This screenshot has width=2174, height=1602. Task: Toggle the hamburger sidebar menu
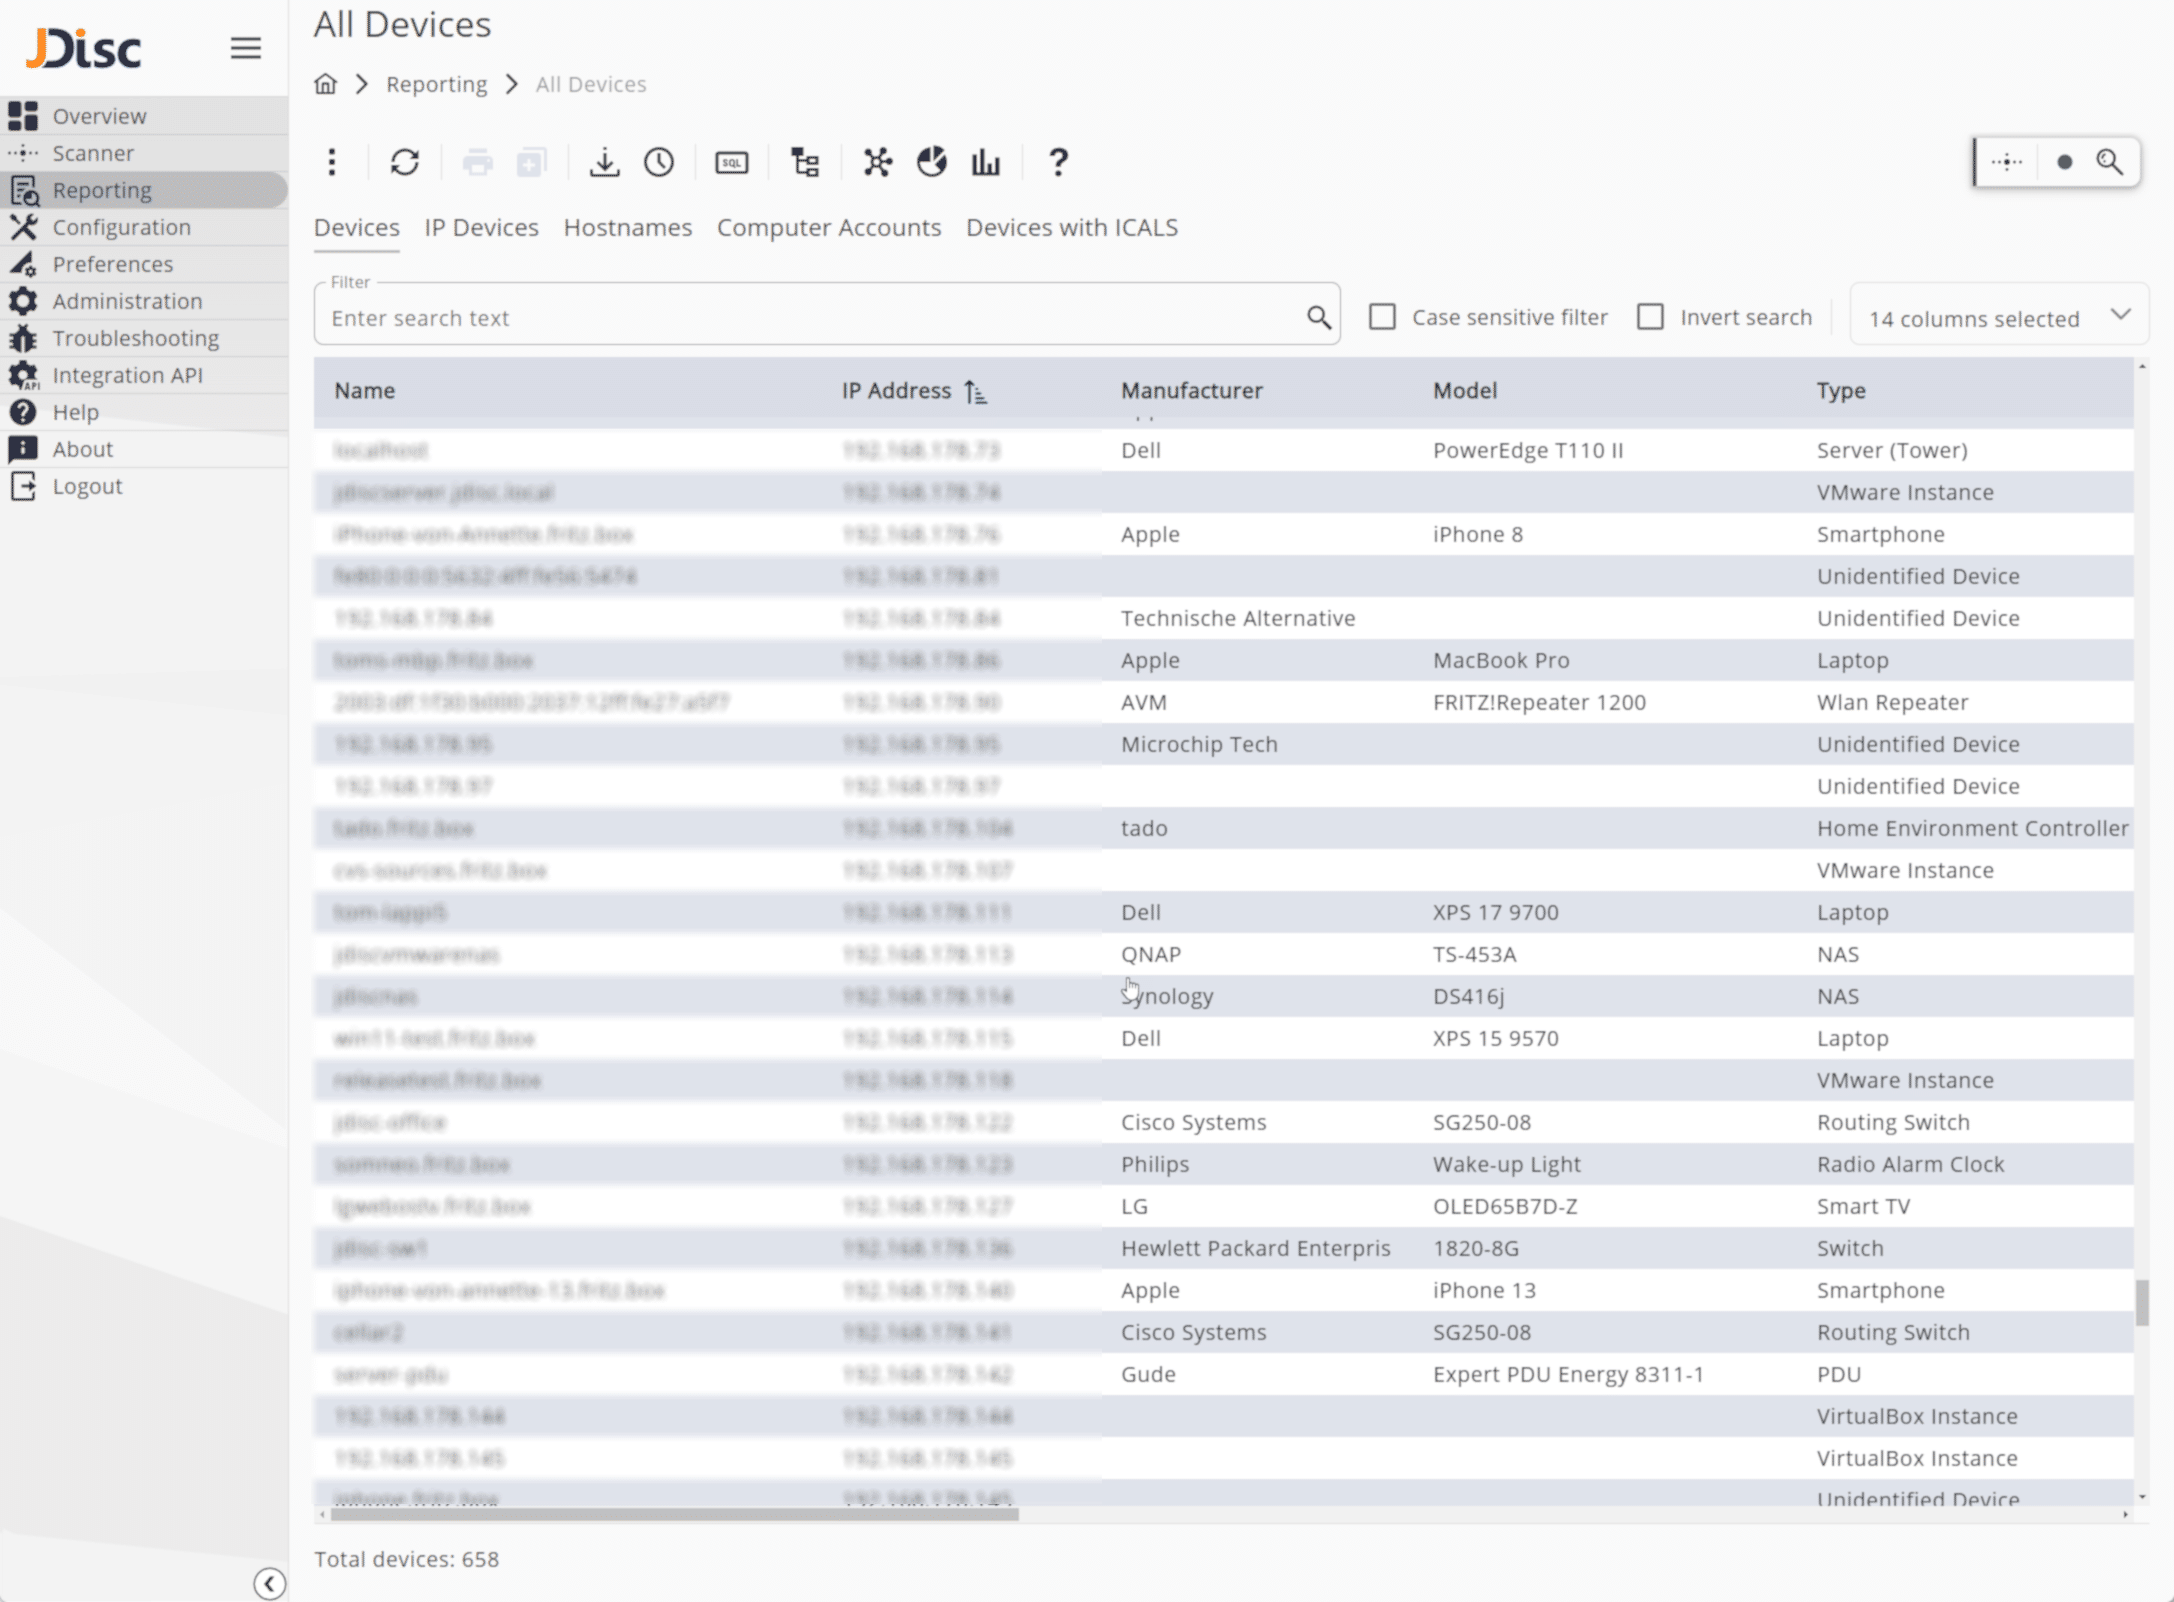point(245,48)
